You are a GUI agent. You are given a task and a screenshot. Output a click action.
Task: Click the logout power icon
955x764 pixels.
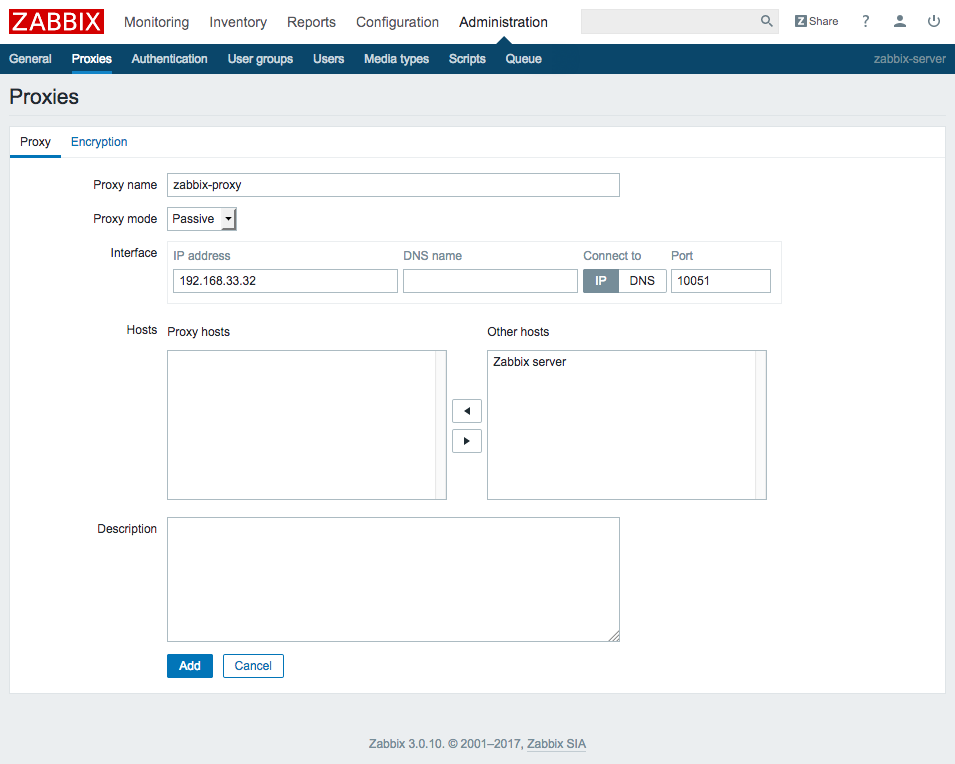[x=934, y=21]
